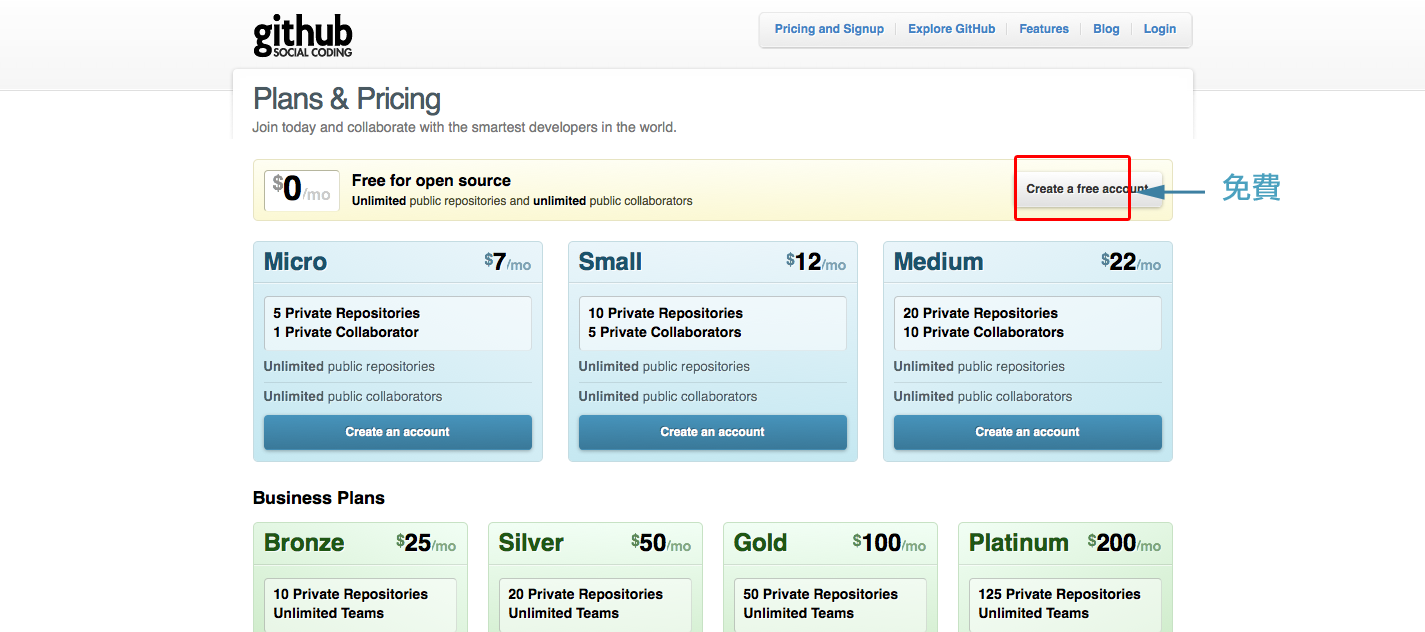The height and width of the screenshot is (632, 1425).
Task: Click '10 Private Repositories' in Small
Action: click(x=665, y=313)
